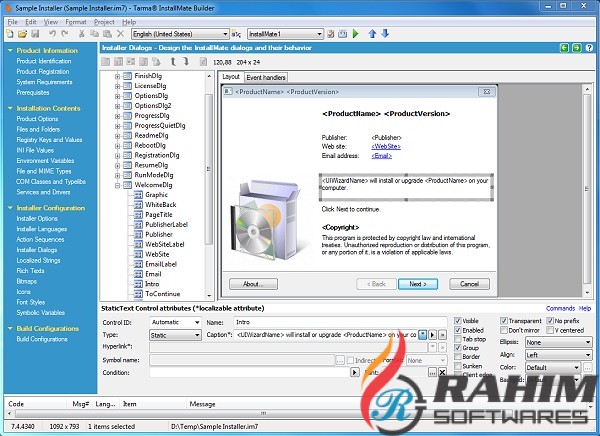Screen dimensions: 600x436
Task: Open Installer Dialogs in left sidebar
Action: (37, 250)
